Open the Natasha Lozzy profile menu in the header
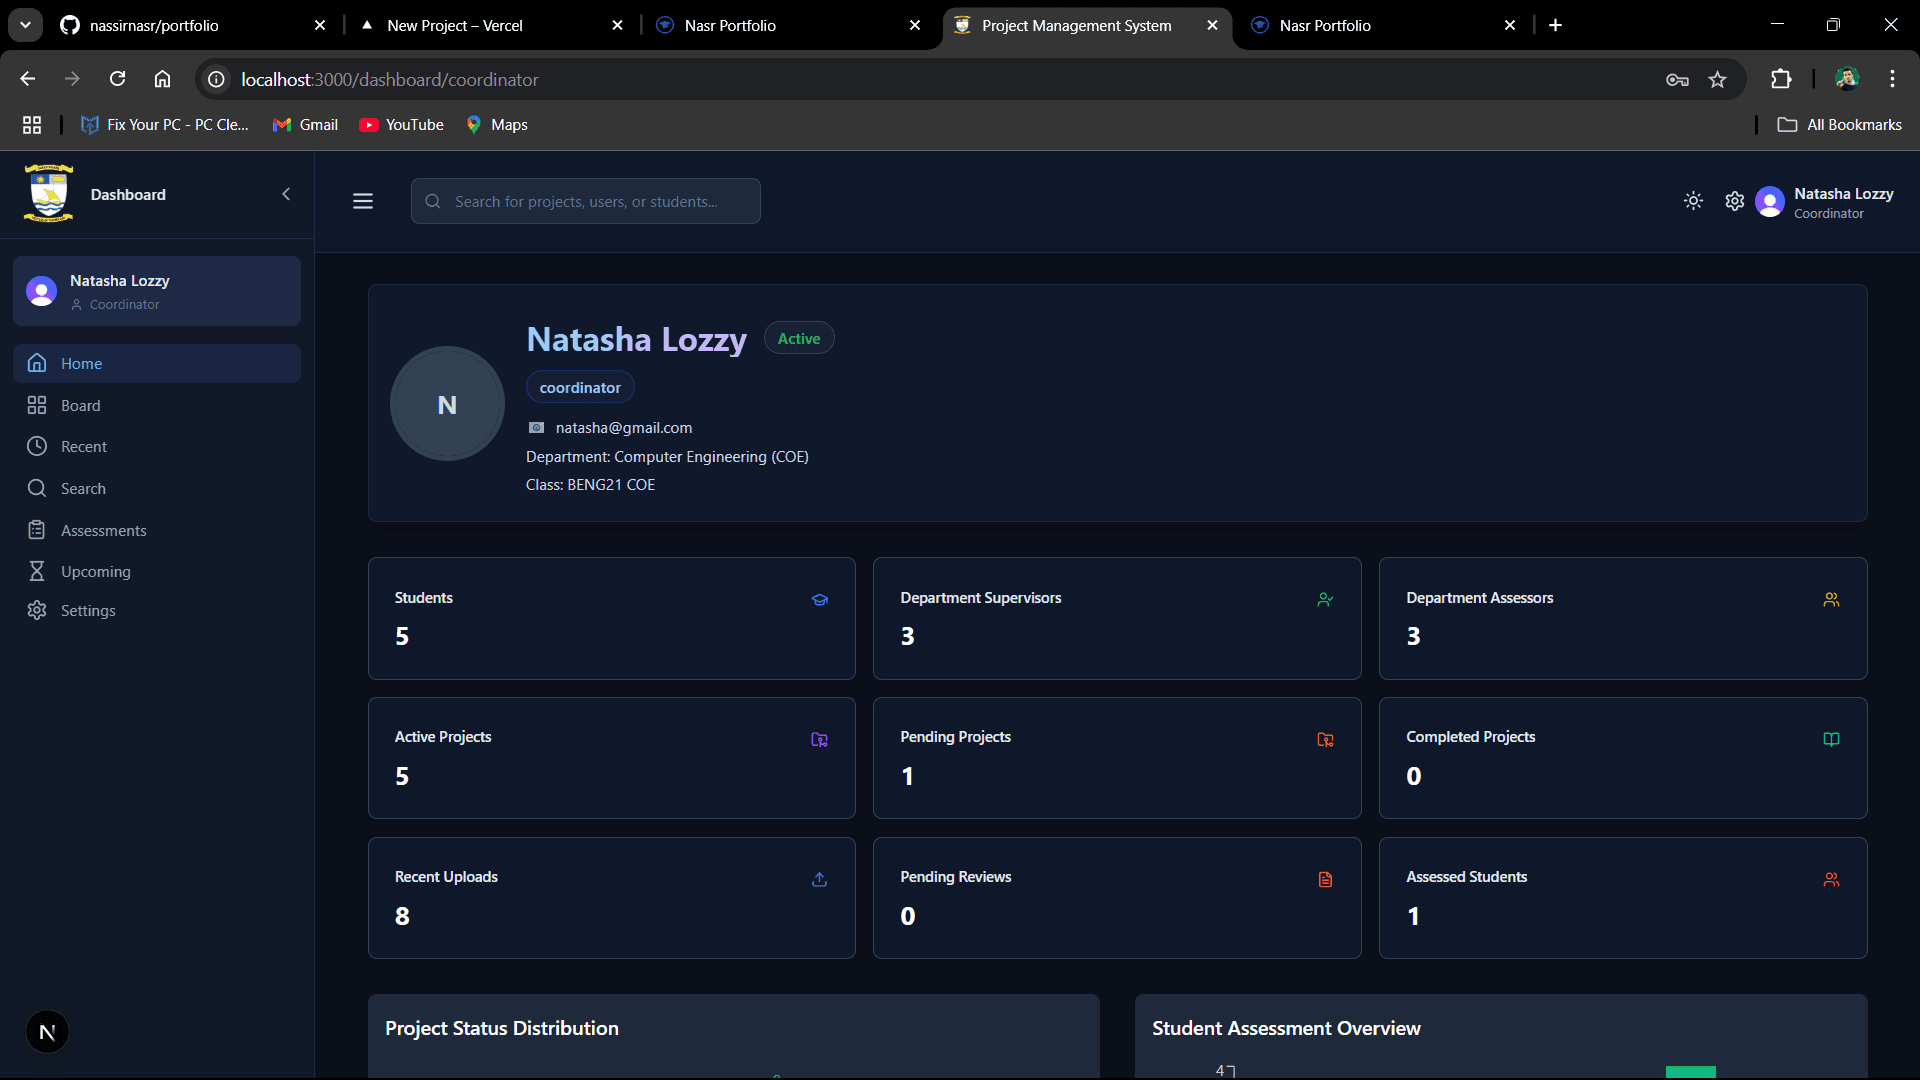1920x1080 pixels. (1825, 201)
